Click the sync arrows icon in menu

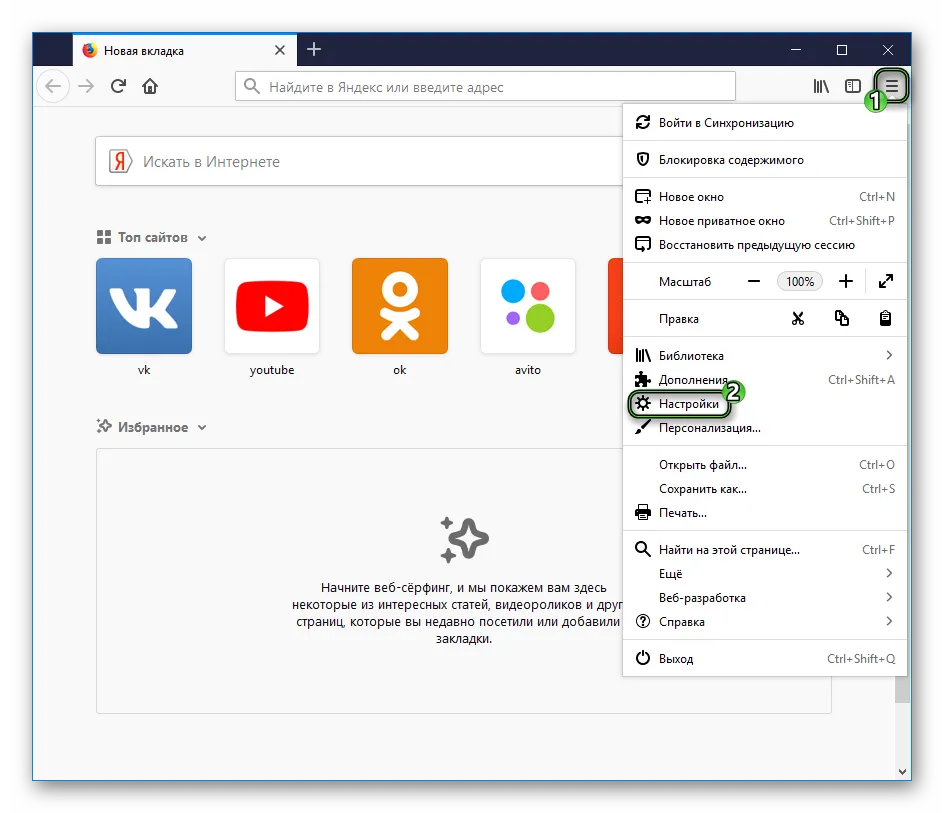(643, 122)
